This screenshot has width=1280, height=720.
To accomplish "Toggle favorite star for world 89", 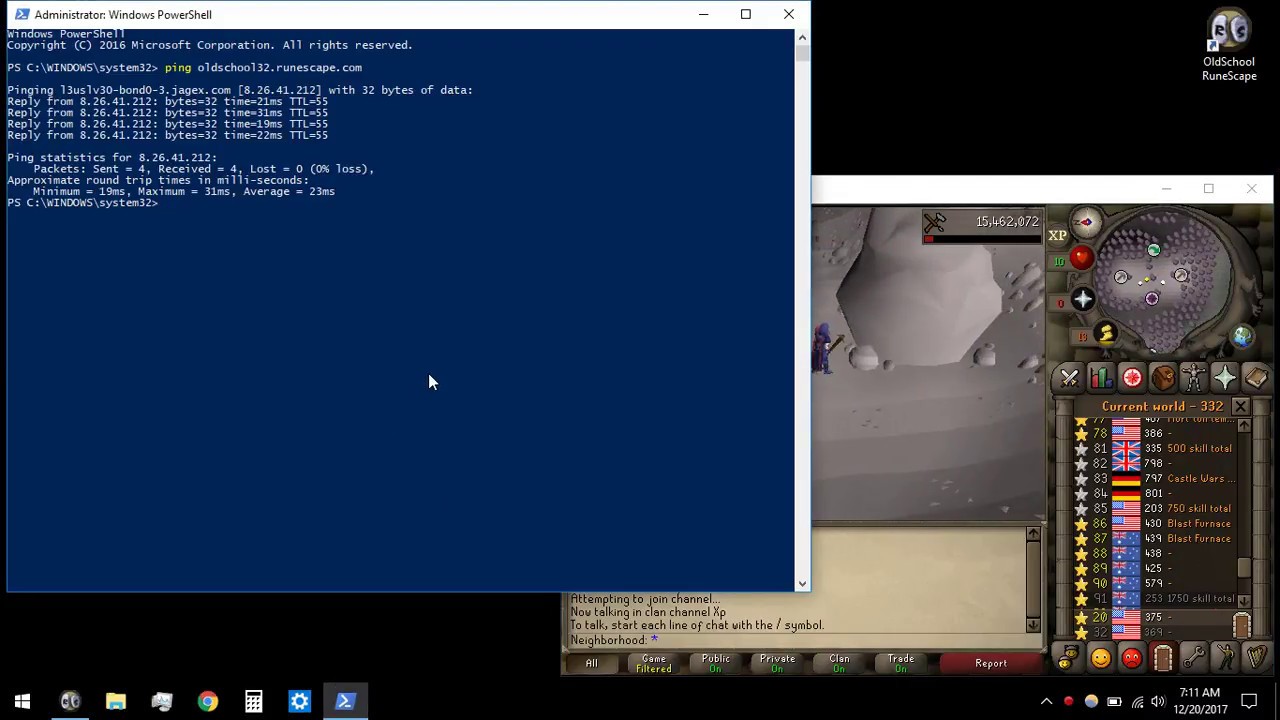I will click(1081, 569).
